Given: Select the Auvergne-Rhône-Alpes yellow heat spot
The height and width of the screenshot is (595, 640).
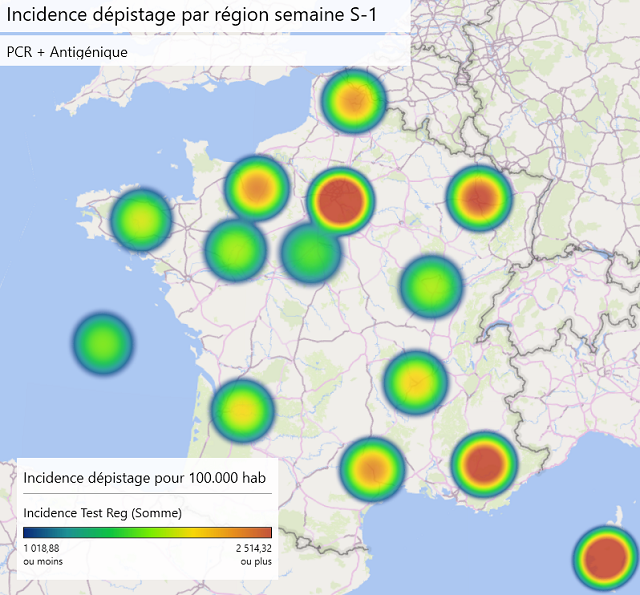Looking at the screenshot, I should pyautogui.click(x=416, y=382).
